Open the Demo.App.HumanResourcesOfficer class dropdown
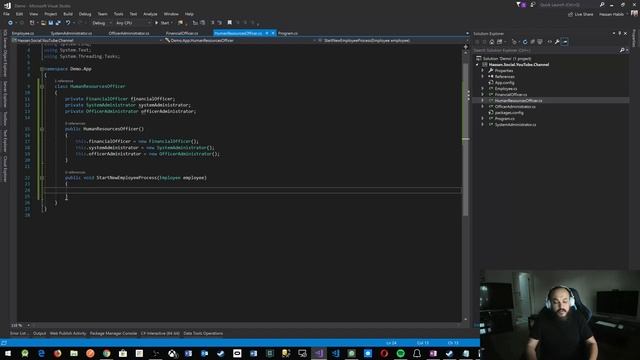 click(240, 40)
